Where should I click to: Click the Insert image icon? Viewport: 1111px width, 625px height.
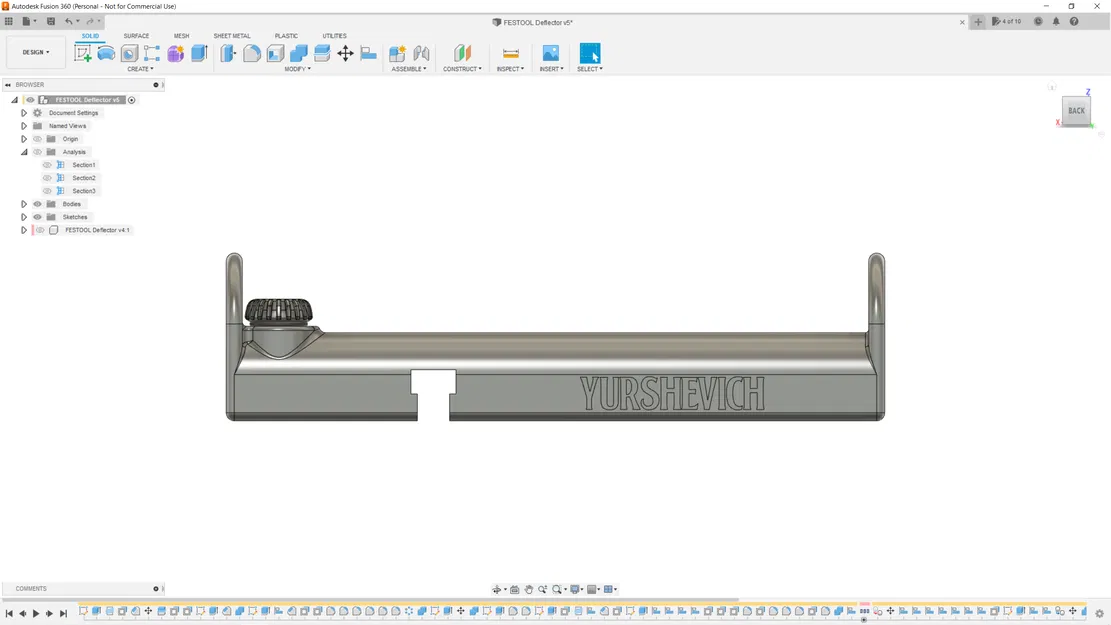pos(551,53)
